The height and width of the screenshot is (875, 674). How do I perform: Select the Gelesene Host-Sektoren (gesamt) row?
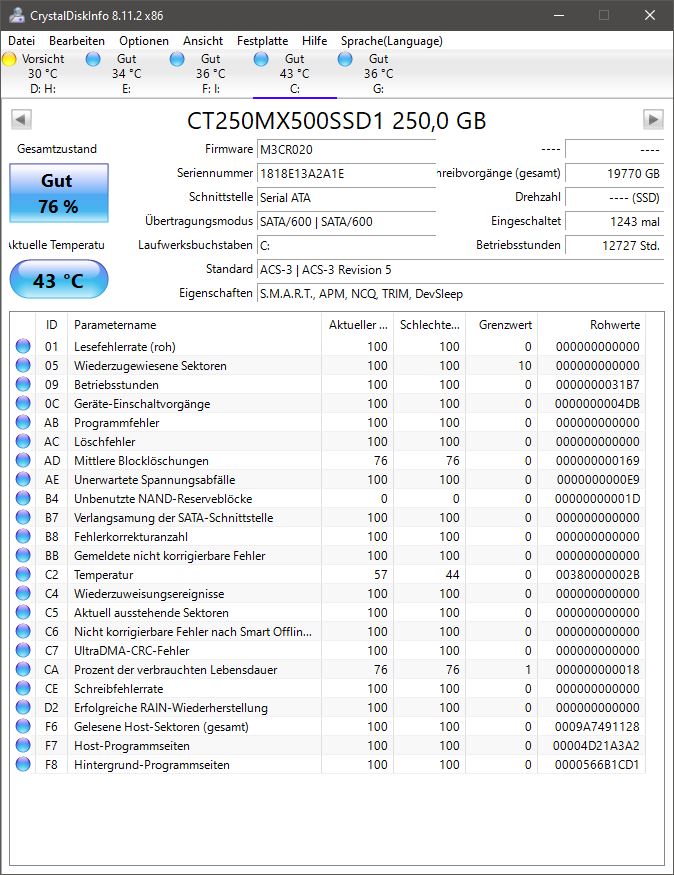[328, 726]
